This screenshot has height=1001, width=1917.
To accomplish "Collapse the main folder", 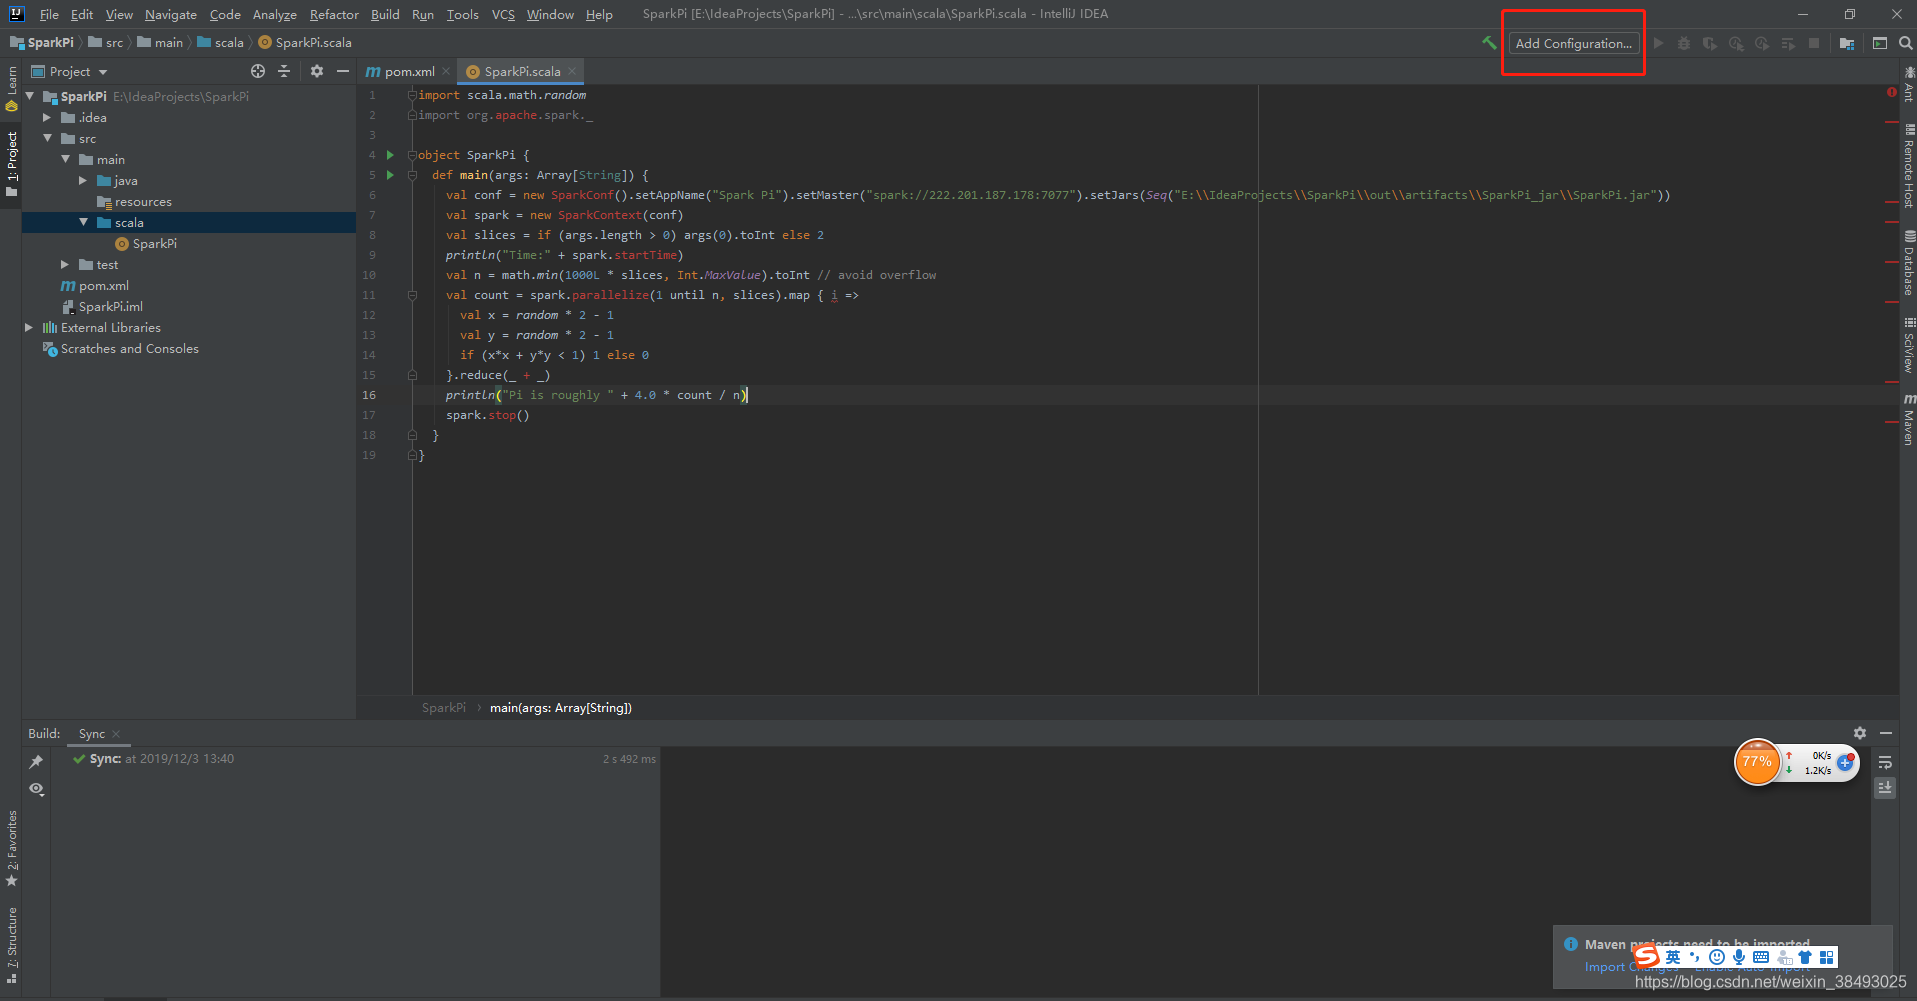I will 65,159.
